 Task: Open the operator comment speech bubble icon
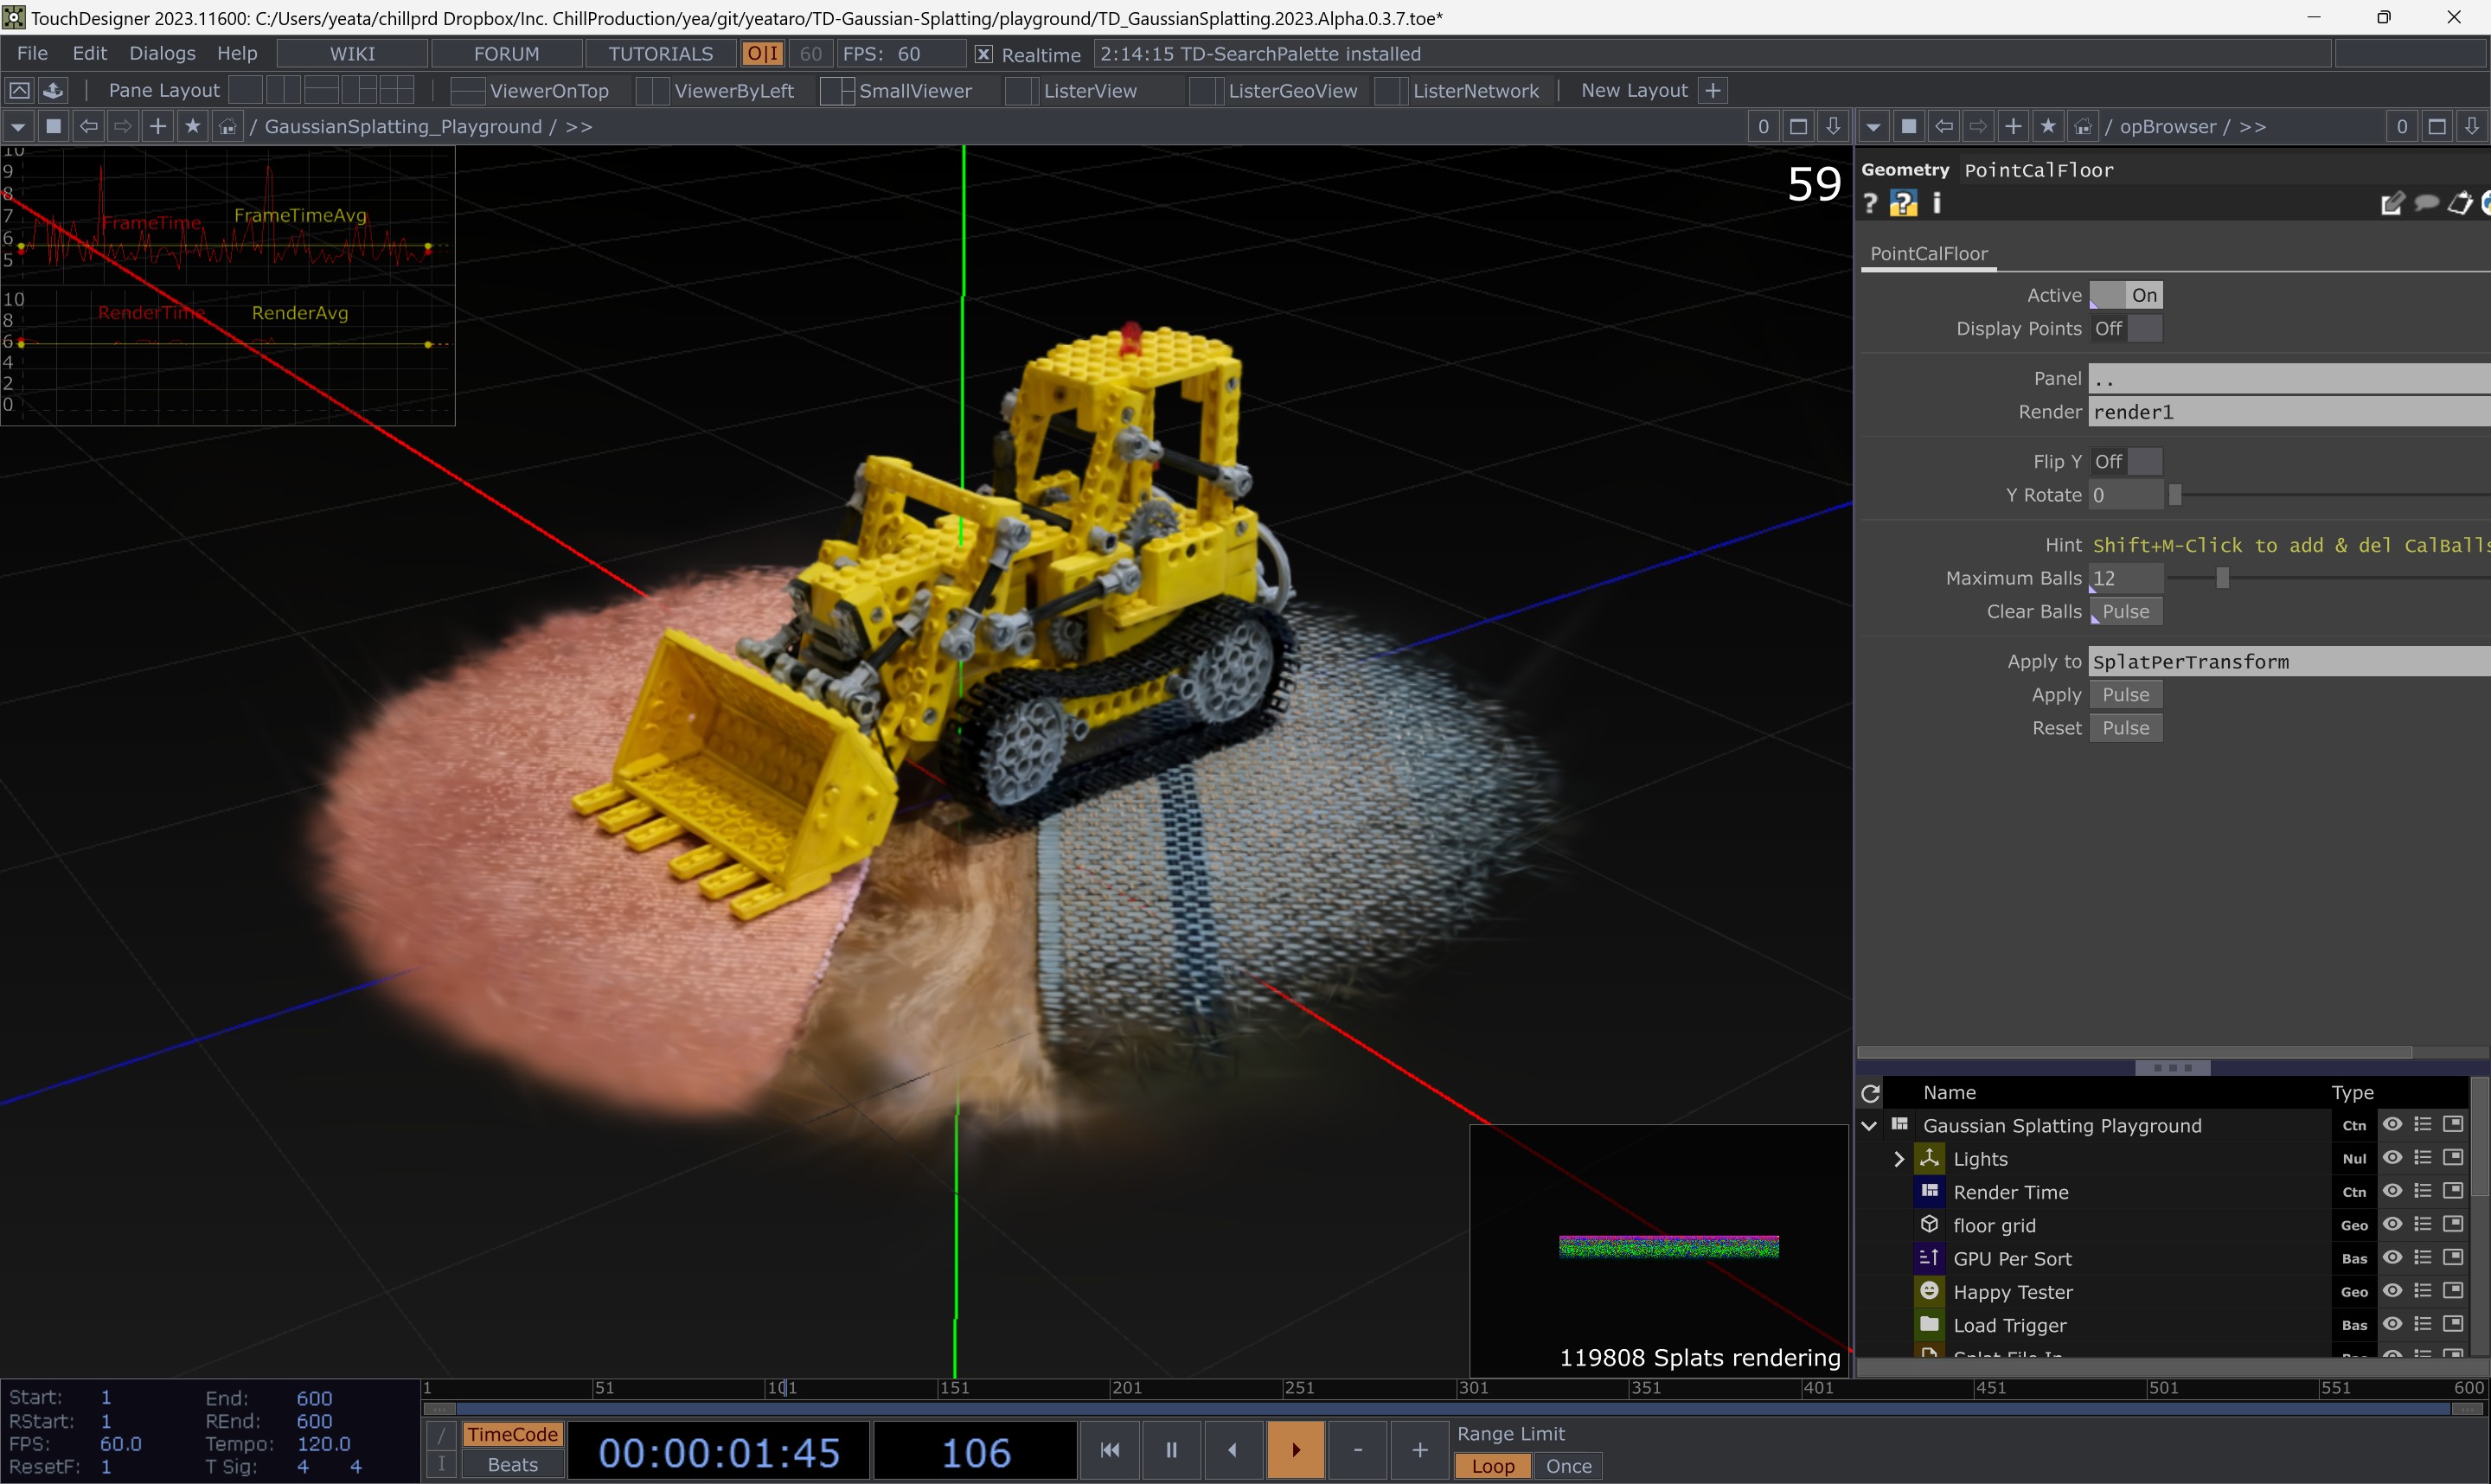tap(2425, 204)
